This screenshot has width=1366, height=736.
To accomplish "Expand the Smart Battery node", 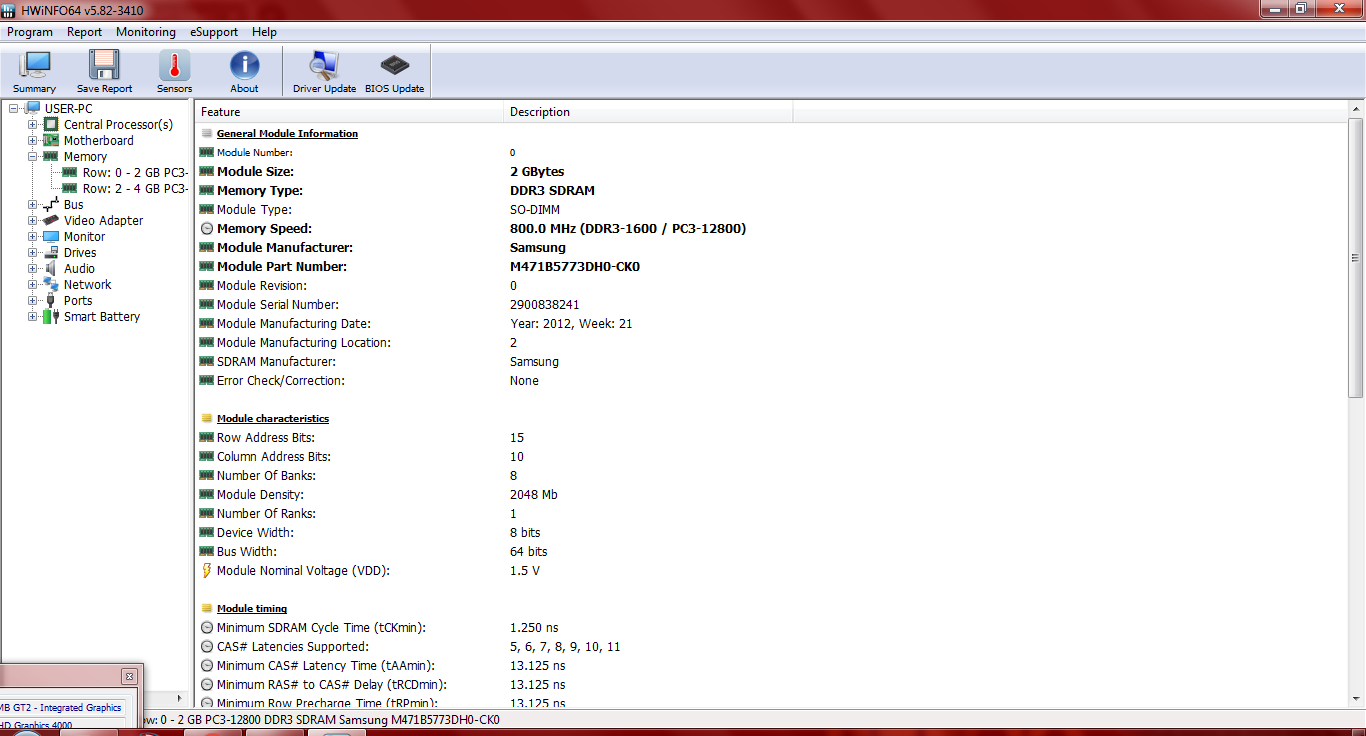I will [x=33, y=316].
